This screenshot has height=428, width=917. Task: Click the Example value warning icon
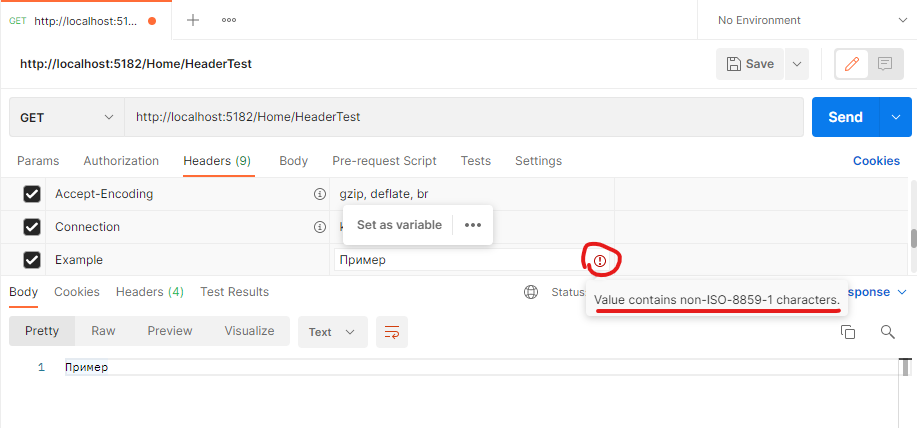click(600, 261)
